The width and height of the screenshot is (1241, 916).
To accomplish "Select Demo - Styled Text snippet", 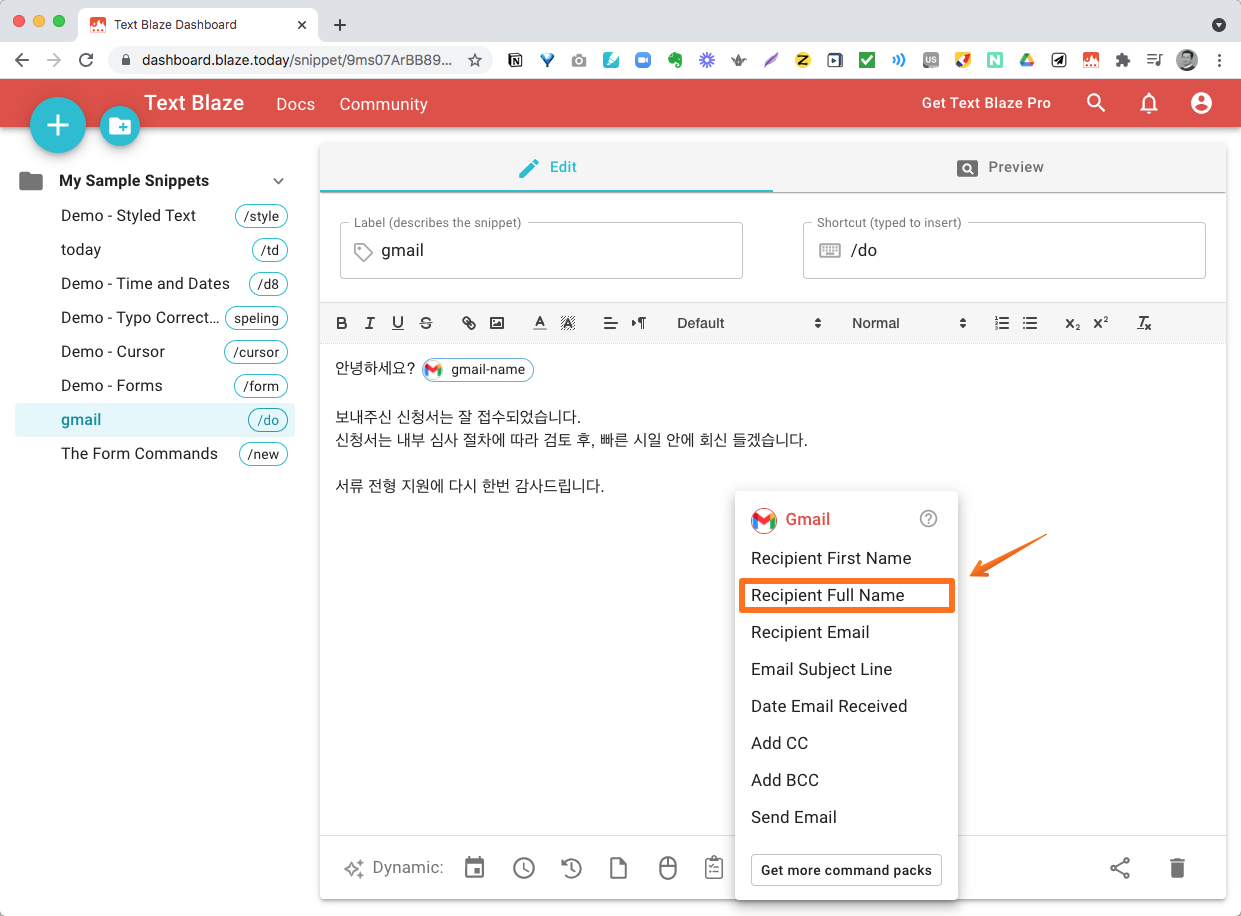I will click(155, 216).
